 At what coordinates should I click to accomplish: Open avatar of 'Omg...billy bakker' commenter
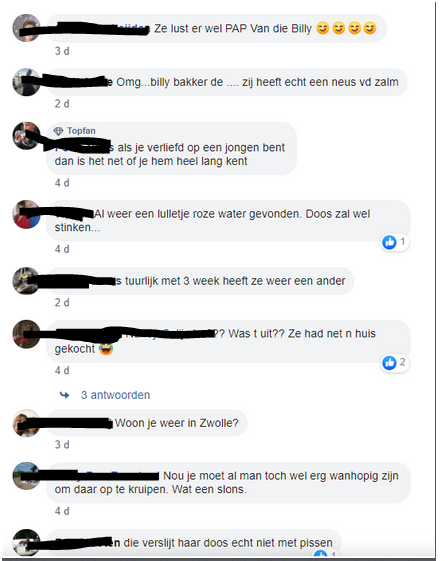26,82
